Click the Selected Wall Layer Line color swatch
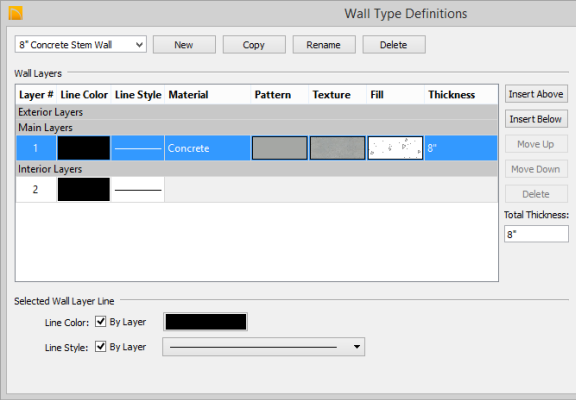This screenshot has width=576, height=400. 206,322
